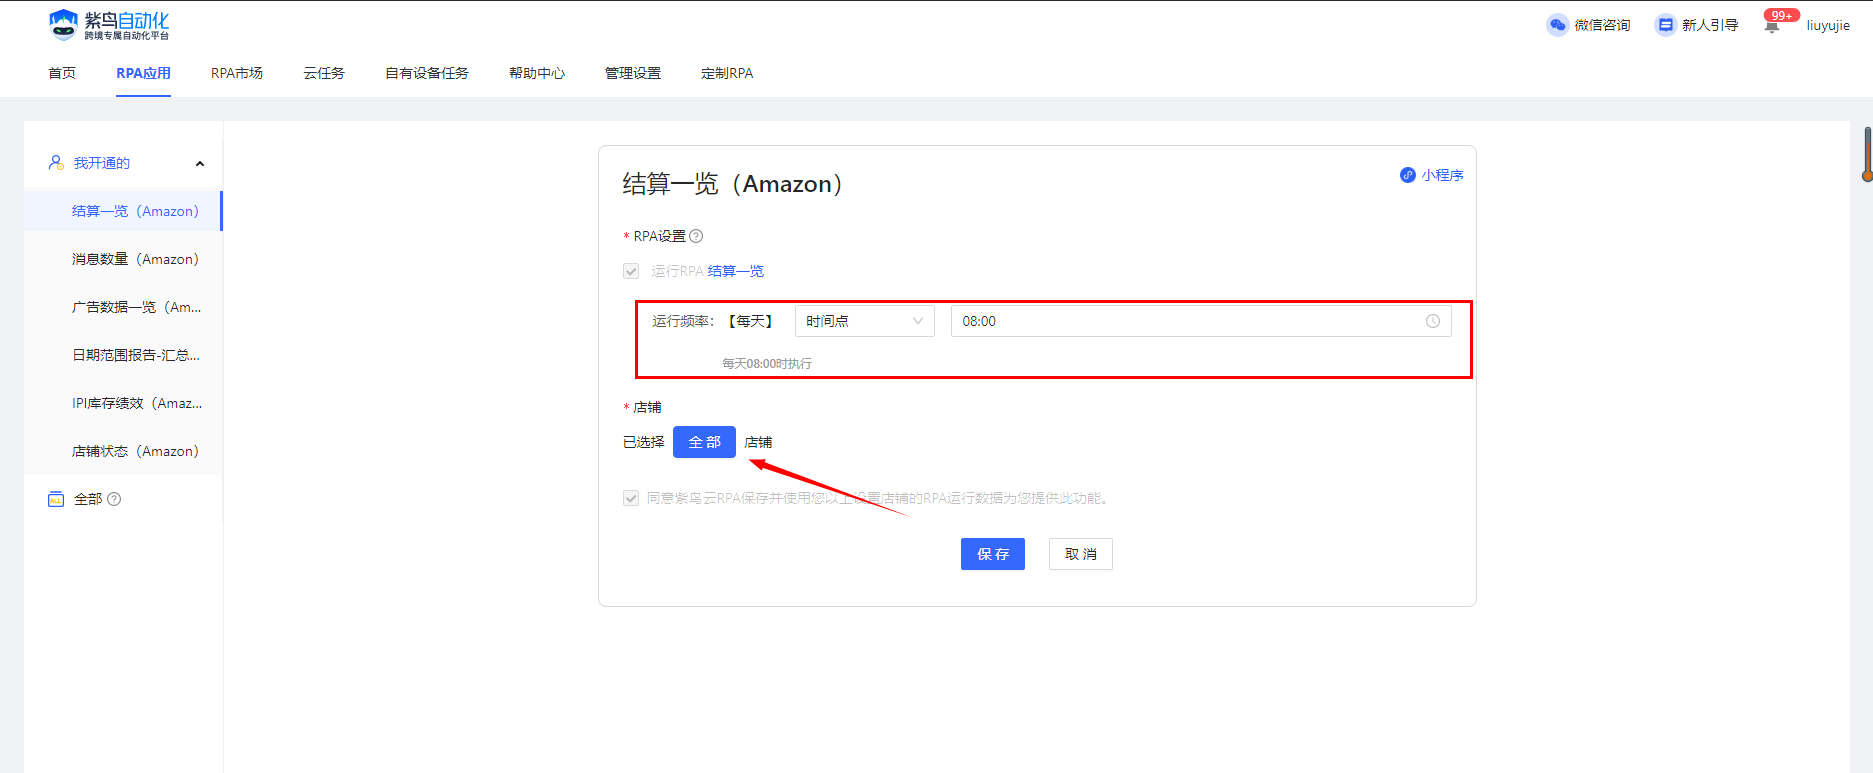Viewport: 1873px width, 773px height.
Task: Click the 我开通的 user icon
Action: click(56, 162)
